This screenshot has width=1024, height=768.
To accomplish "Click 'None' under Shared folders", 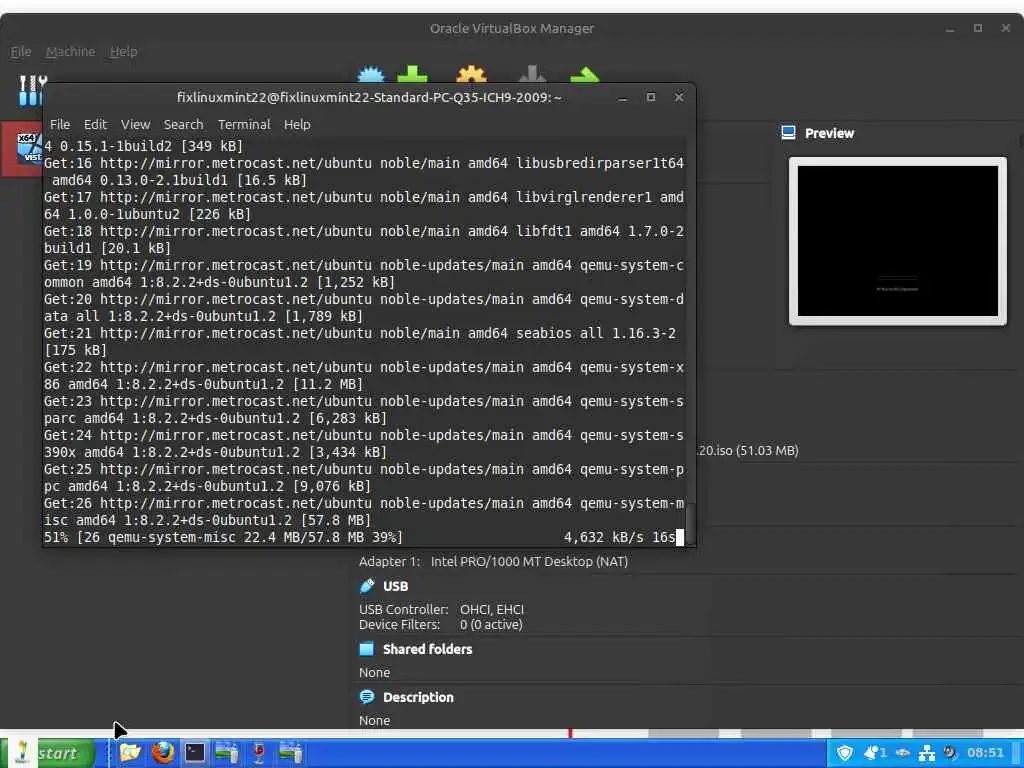I will (x=374, y=672).
